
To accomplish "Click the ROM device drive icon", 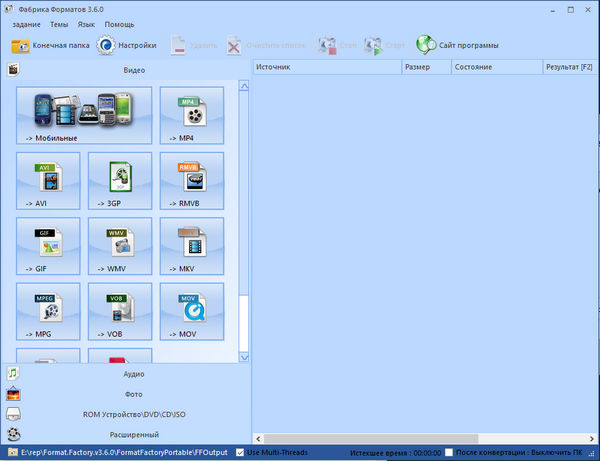I will (x=13, y=414).
